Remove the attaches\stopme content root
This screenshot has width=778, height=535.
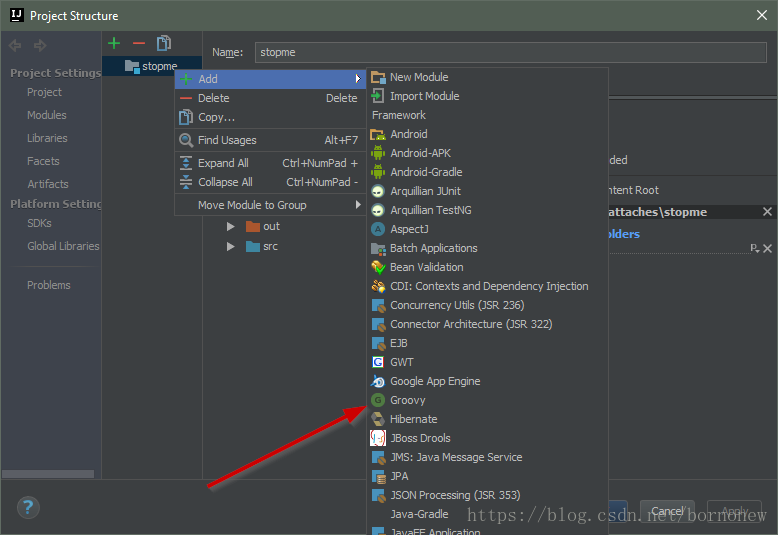point(767,212)
